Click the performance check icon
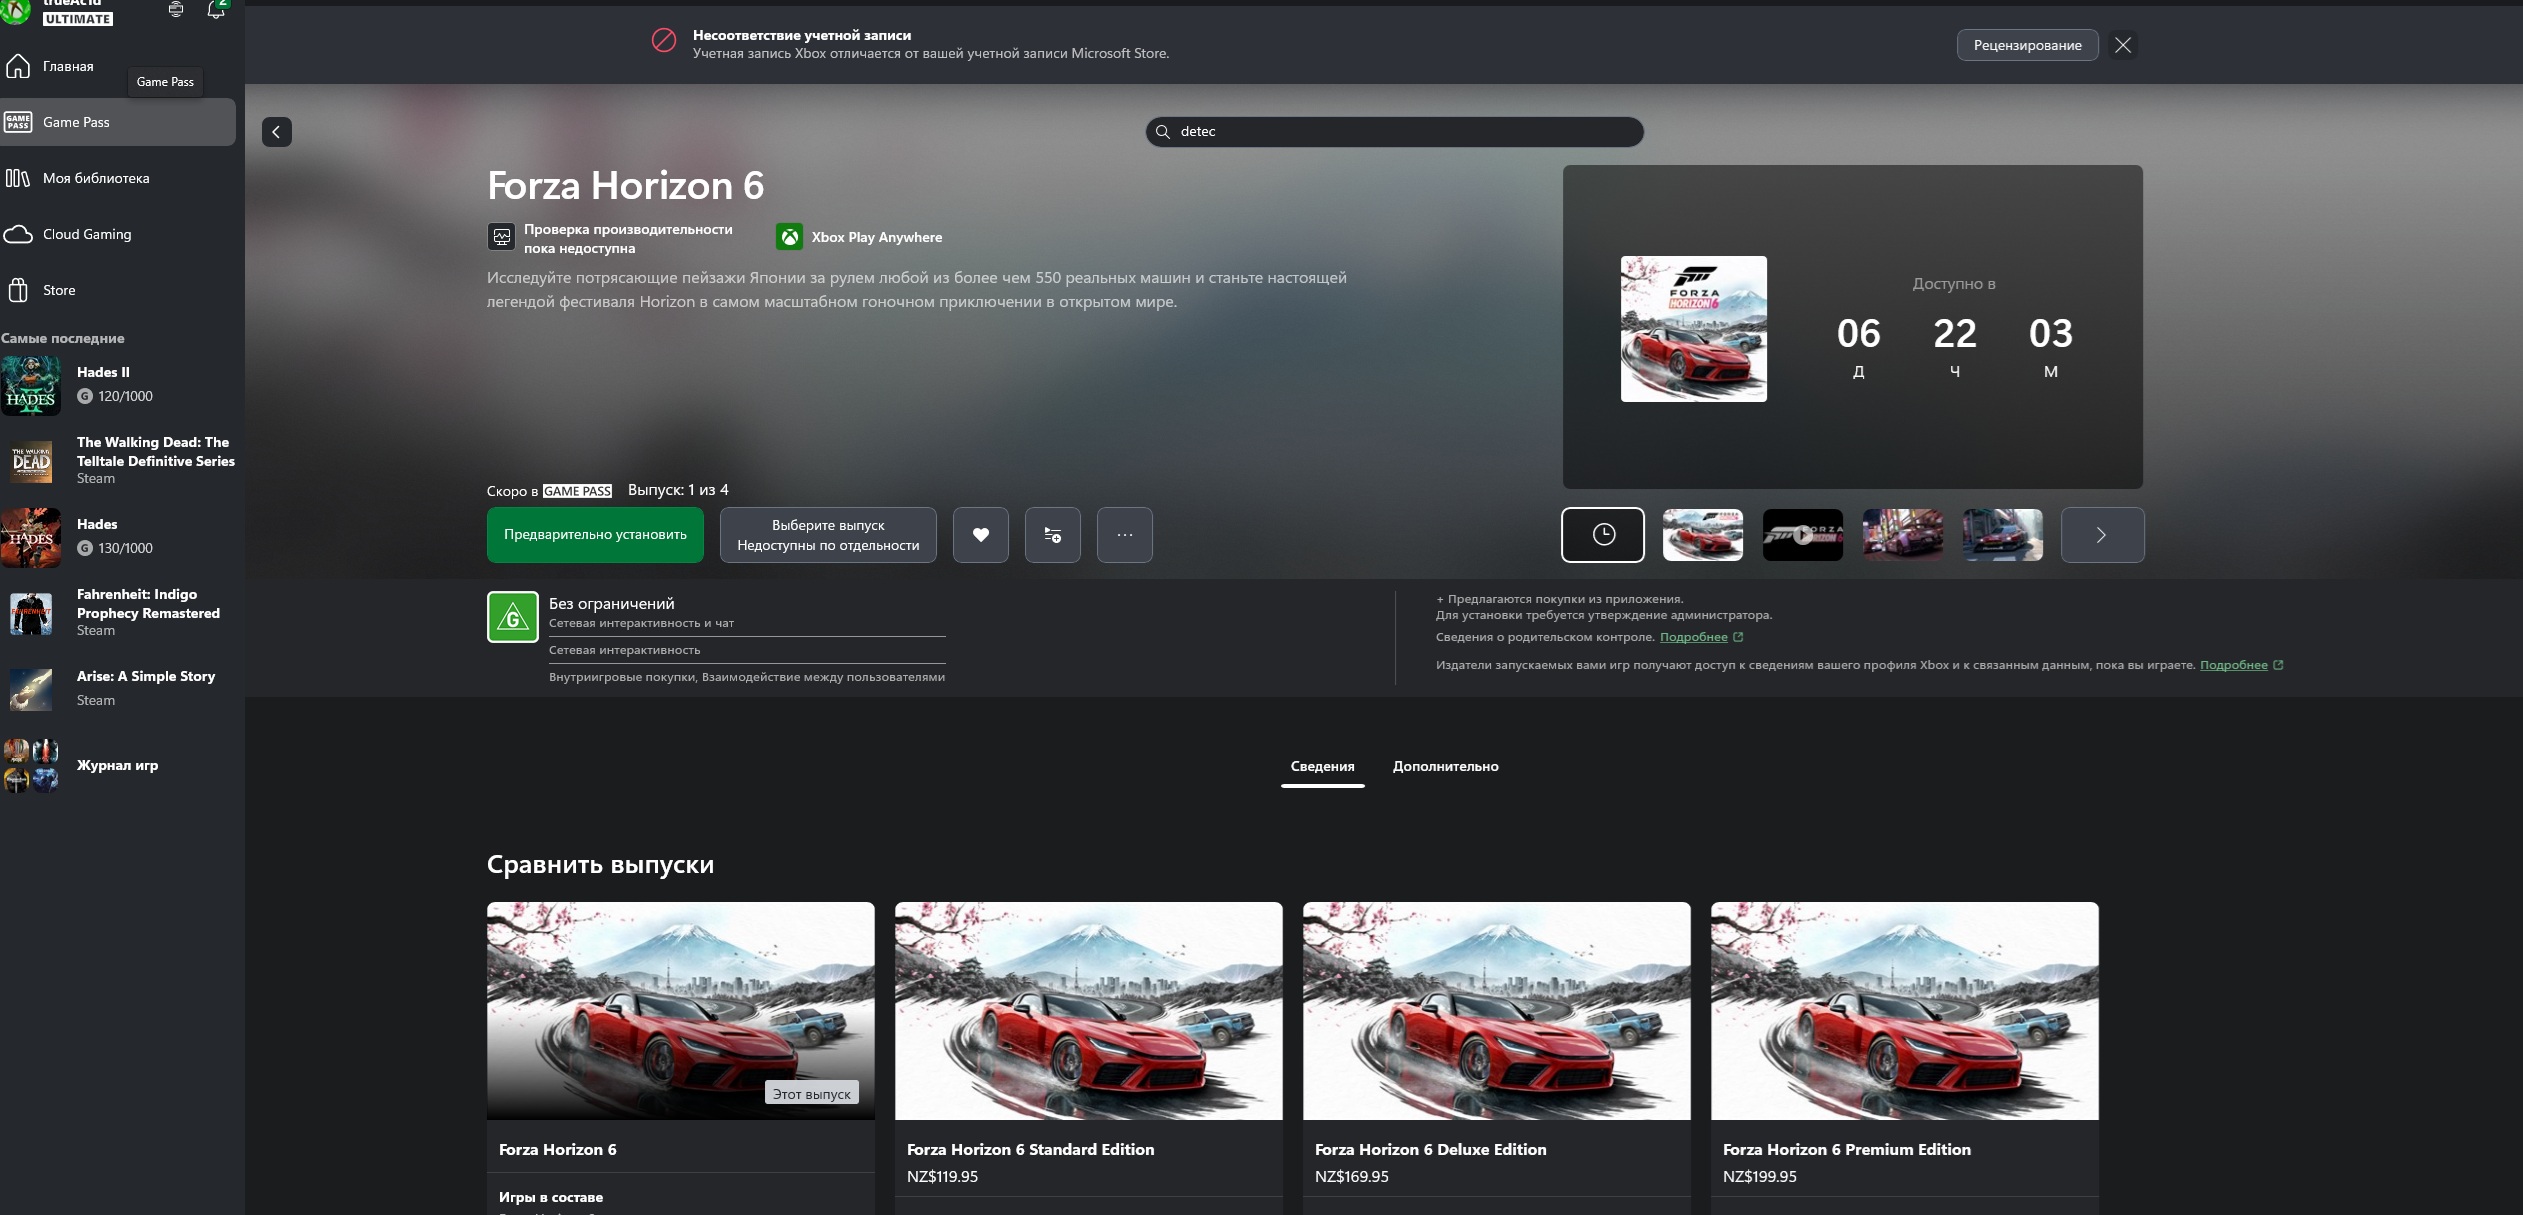Screen dimensions: 2523x1215 point(502,237)
